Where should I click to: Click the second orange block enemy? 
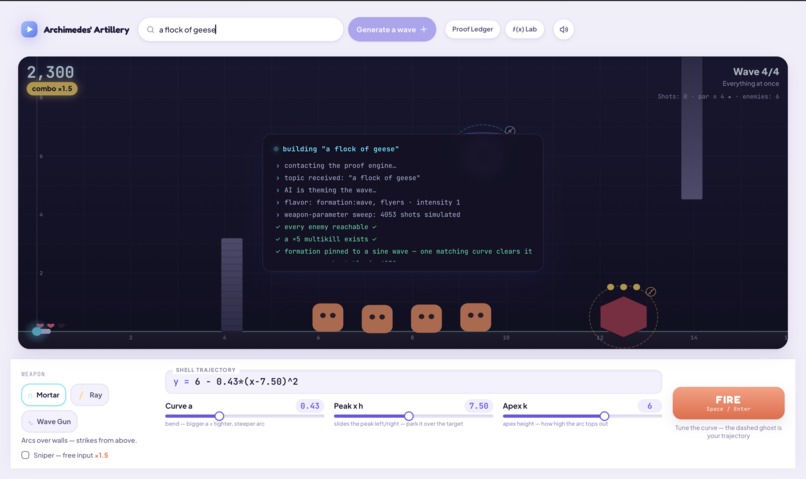377,319
